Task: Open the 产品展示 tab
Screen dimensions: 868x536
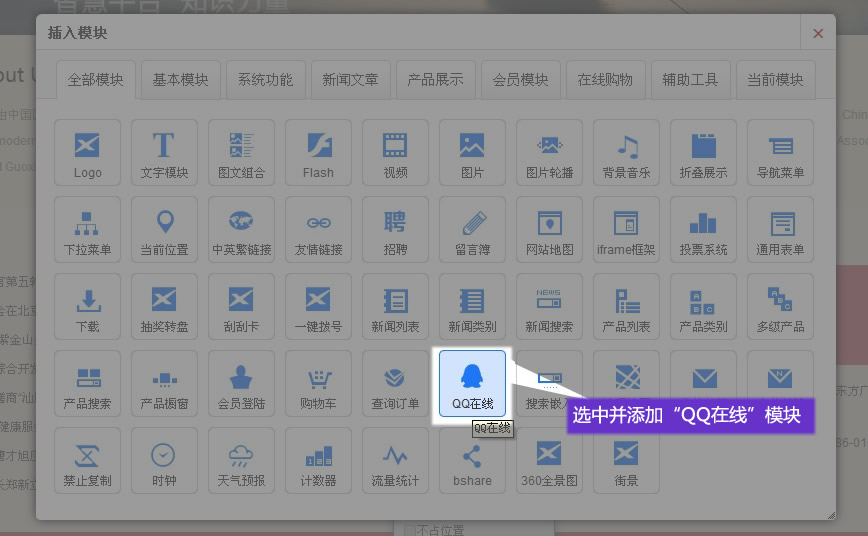Action: [x=435, y=80]
